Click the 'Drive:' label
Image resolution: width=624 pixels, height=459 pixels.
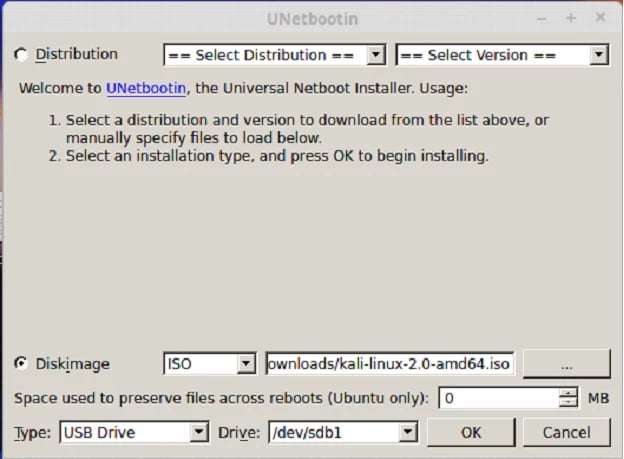coord(239,433)
